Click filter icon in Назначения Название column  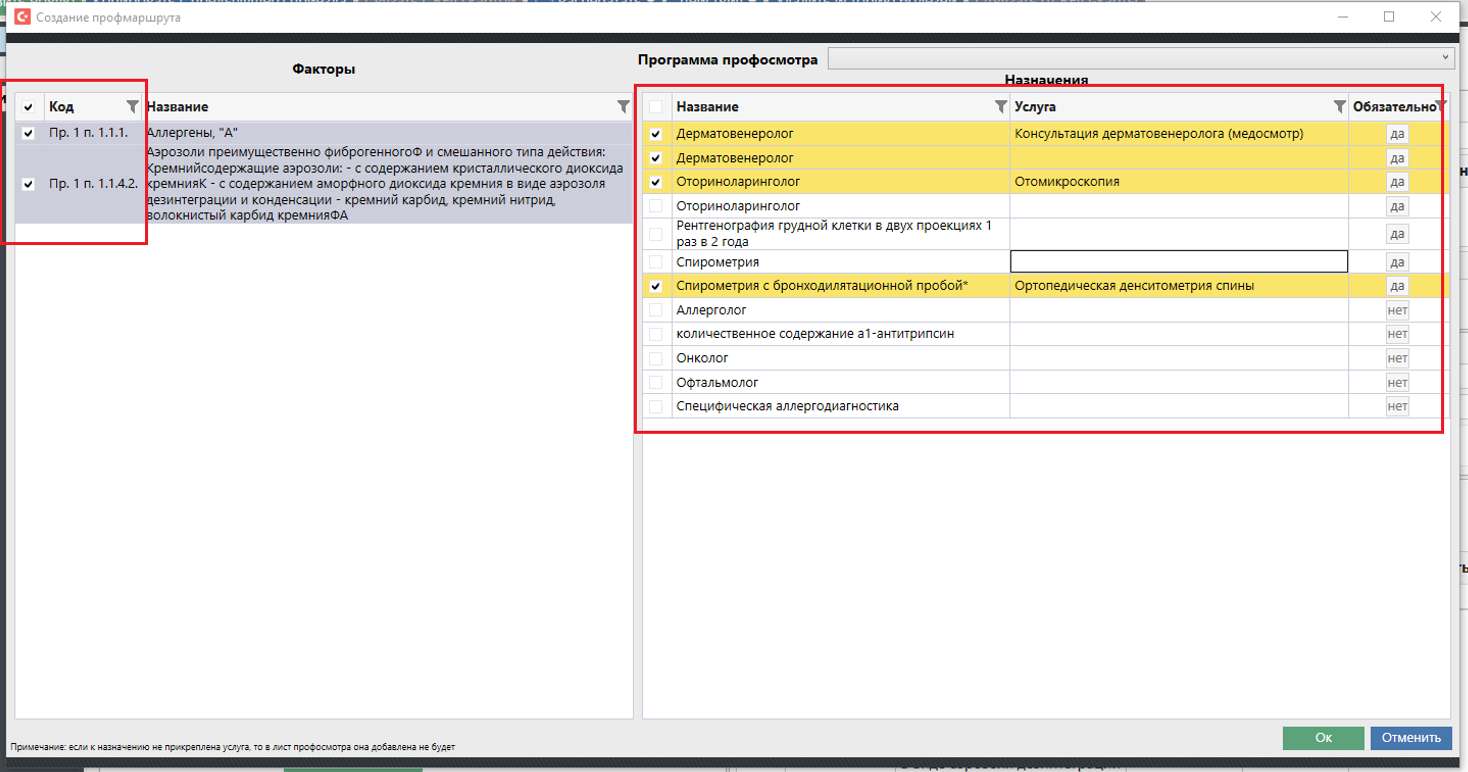[x=1000, y=107]
